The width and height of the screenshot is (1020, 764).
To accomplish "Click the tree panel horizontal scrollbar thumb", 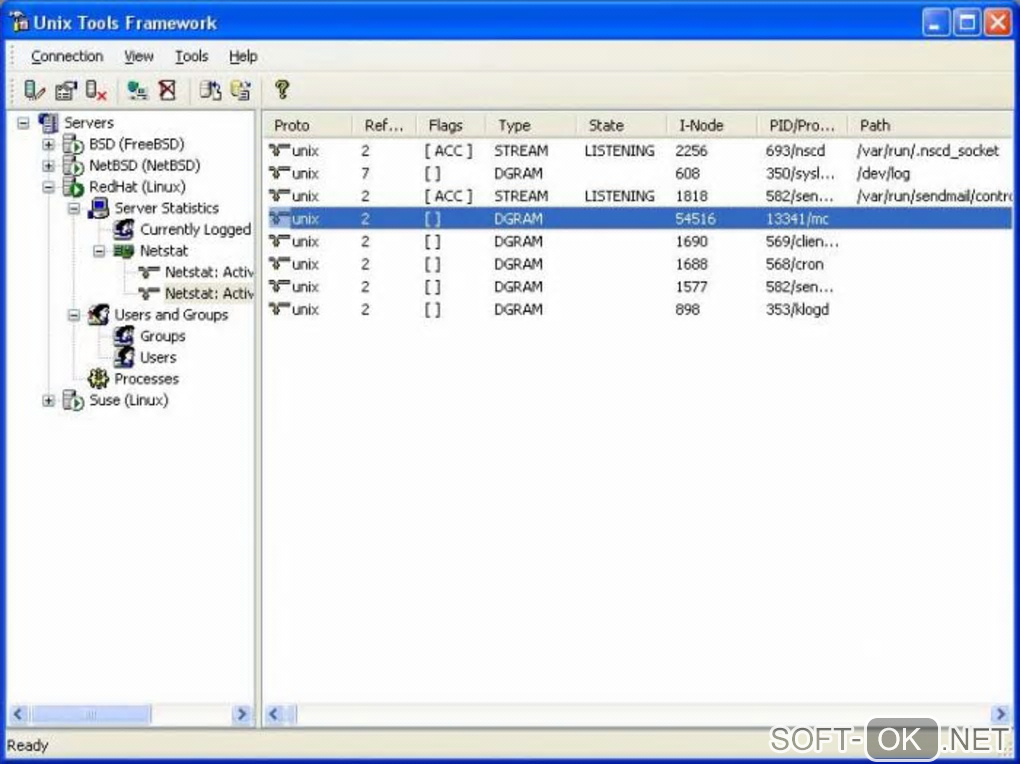I will pos(90,715).
